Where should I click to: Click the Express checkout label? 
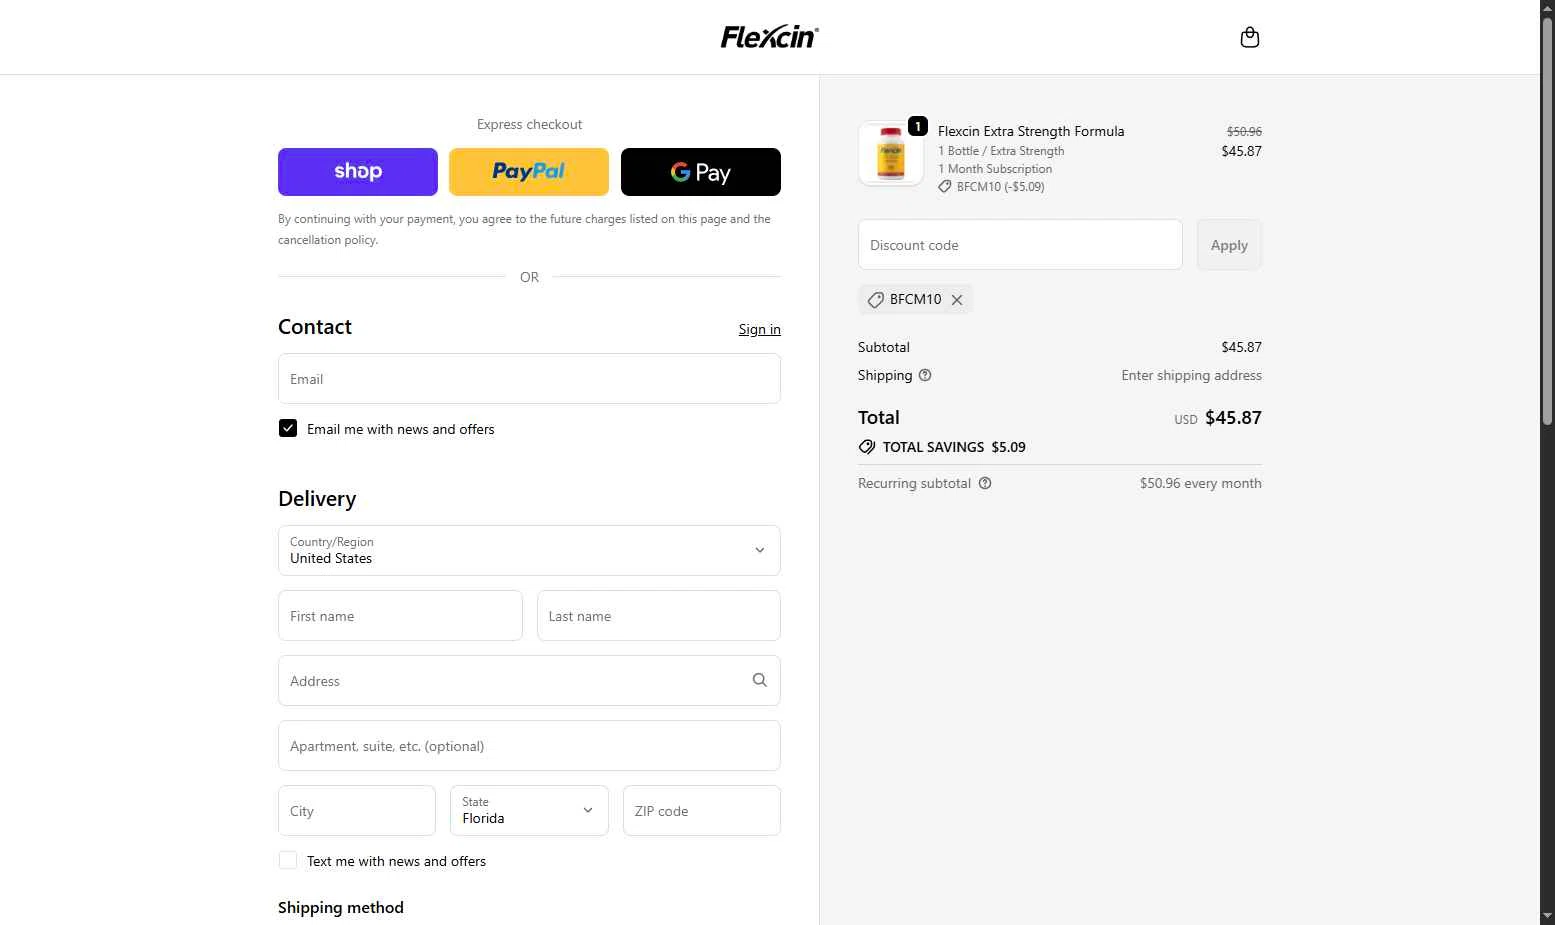[x=529, y=125]
